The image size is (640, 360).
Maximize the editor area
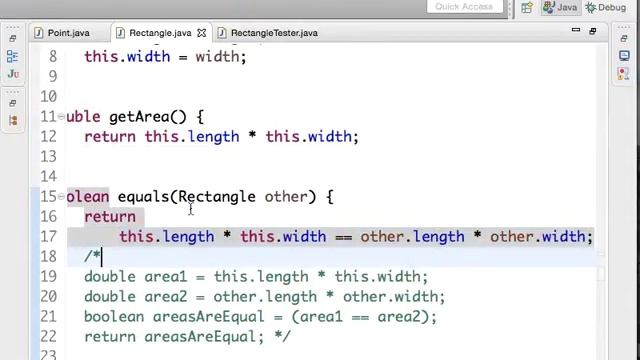593,31
